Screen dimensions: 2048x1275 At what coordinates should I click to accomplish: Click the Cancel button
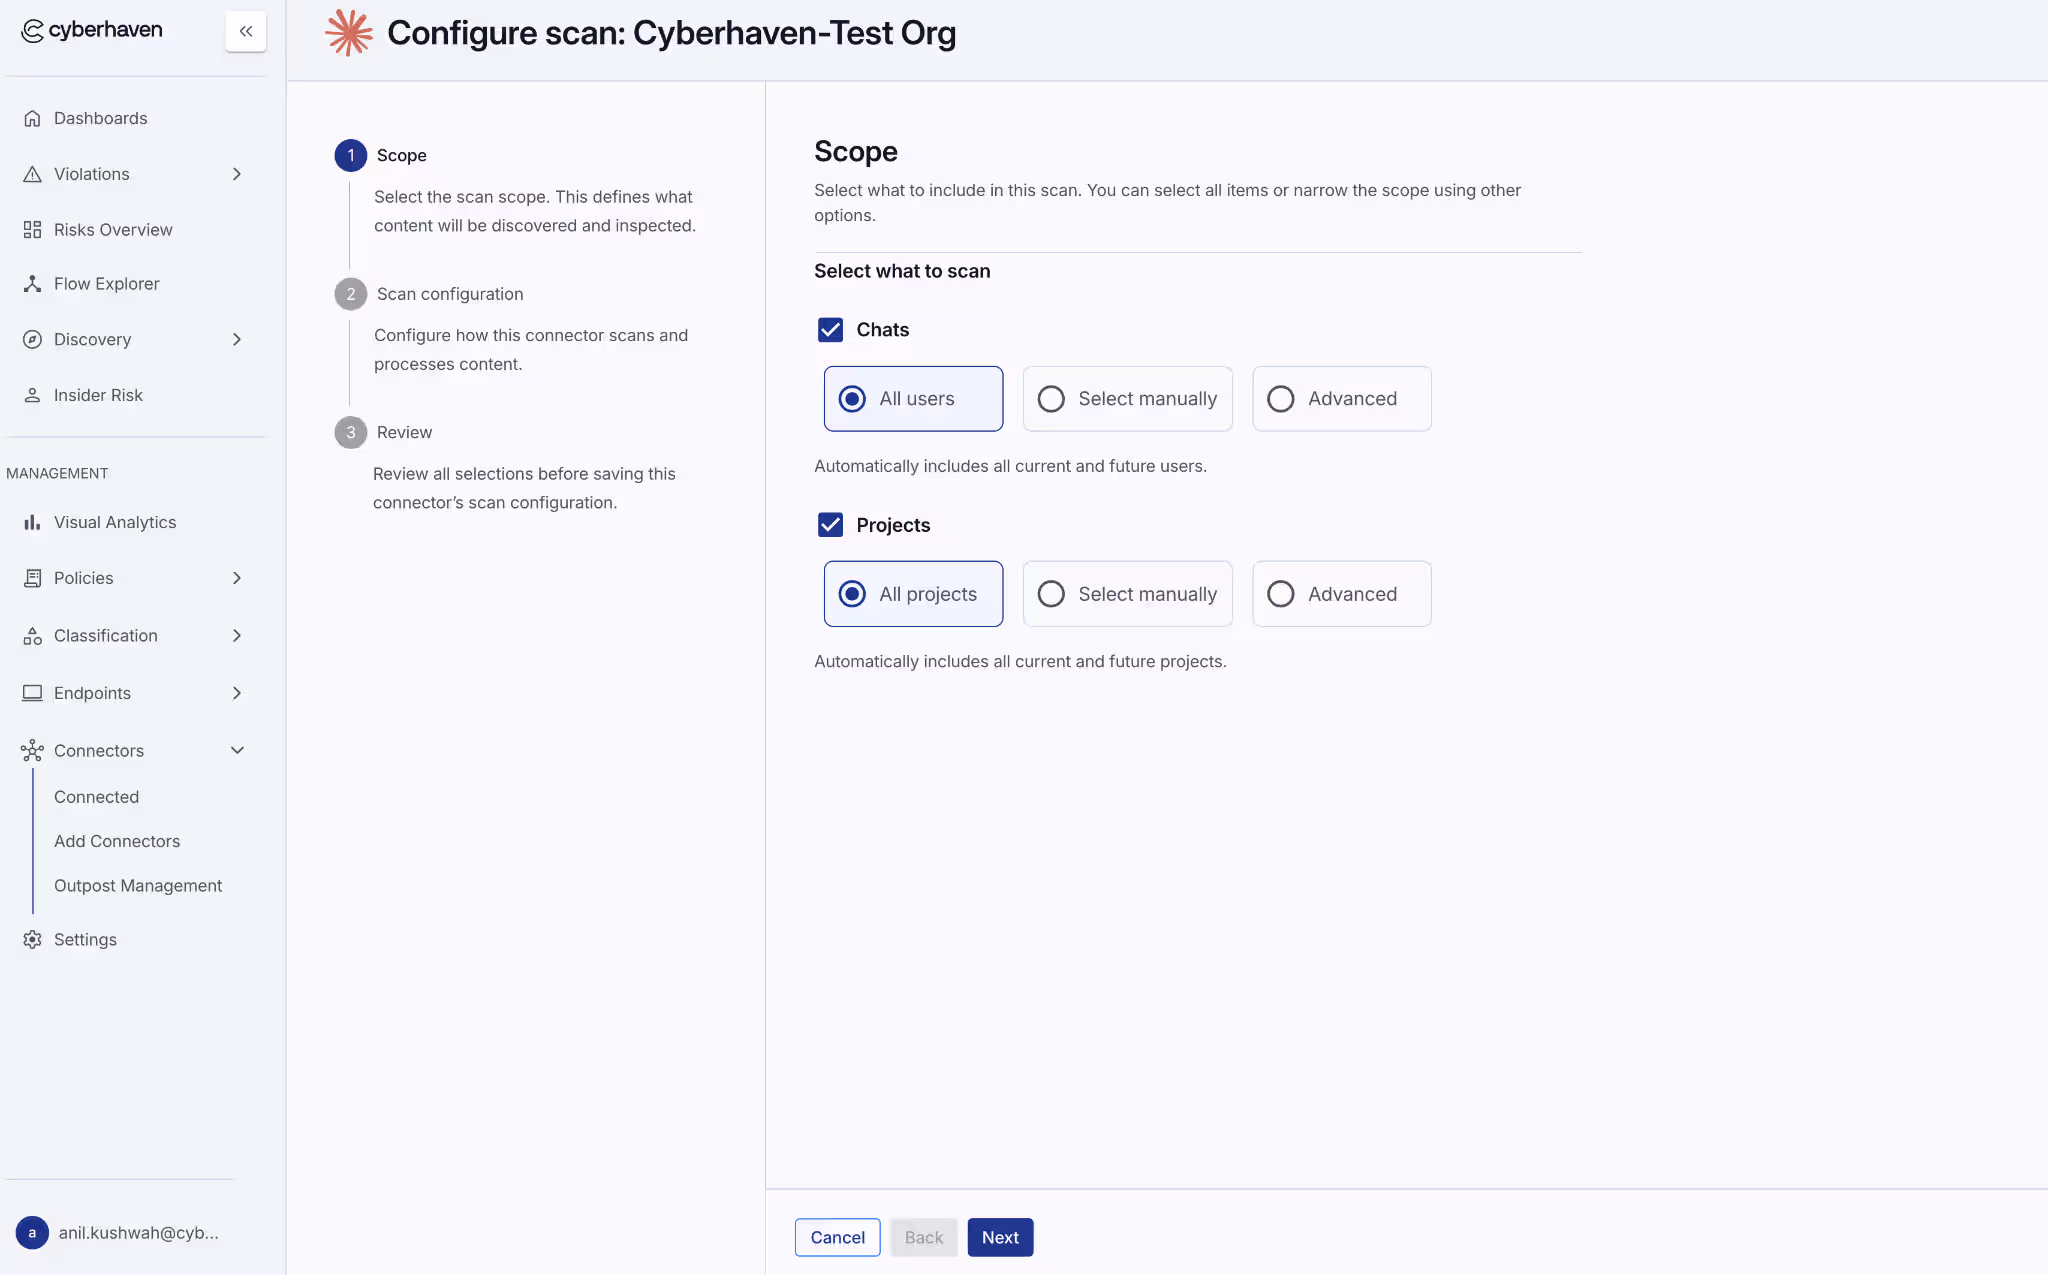pyautogui.click(x=837, y=1237)
